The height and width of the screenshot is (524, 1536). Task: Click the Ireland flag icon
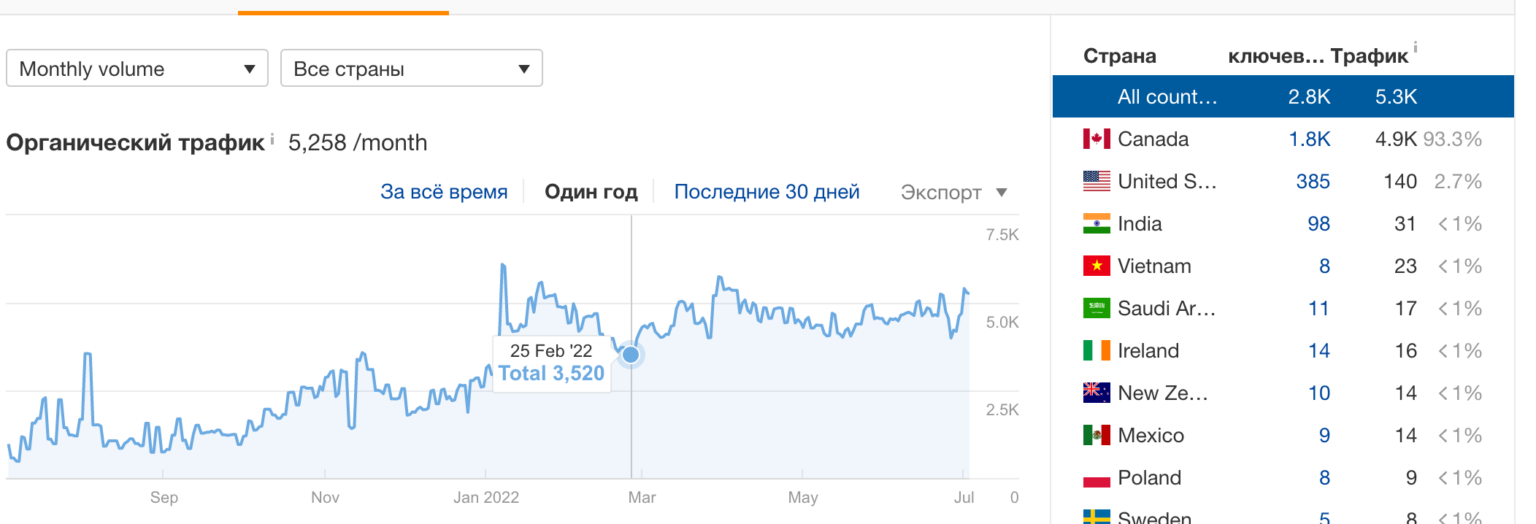click(1096, 351)
